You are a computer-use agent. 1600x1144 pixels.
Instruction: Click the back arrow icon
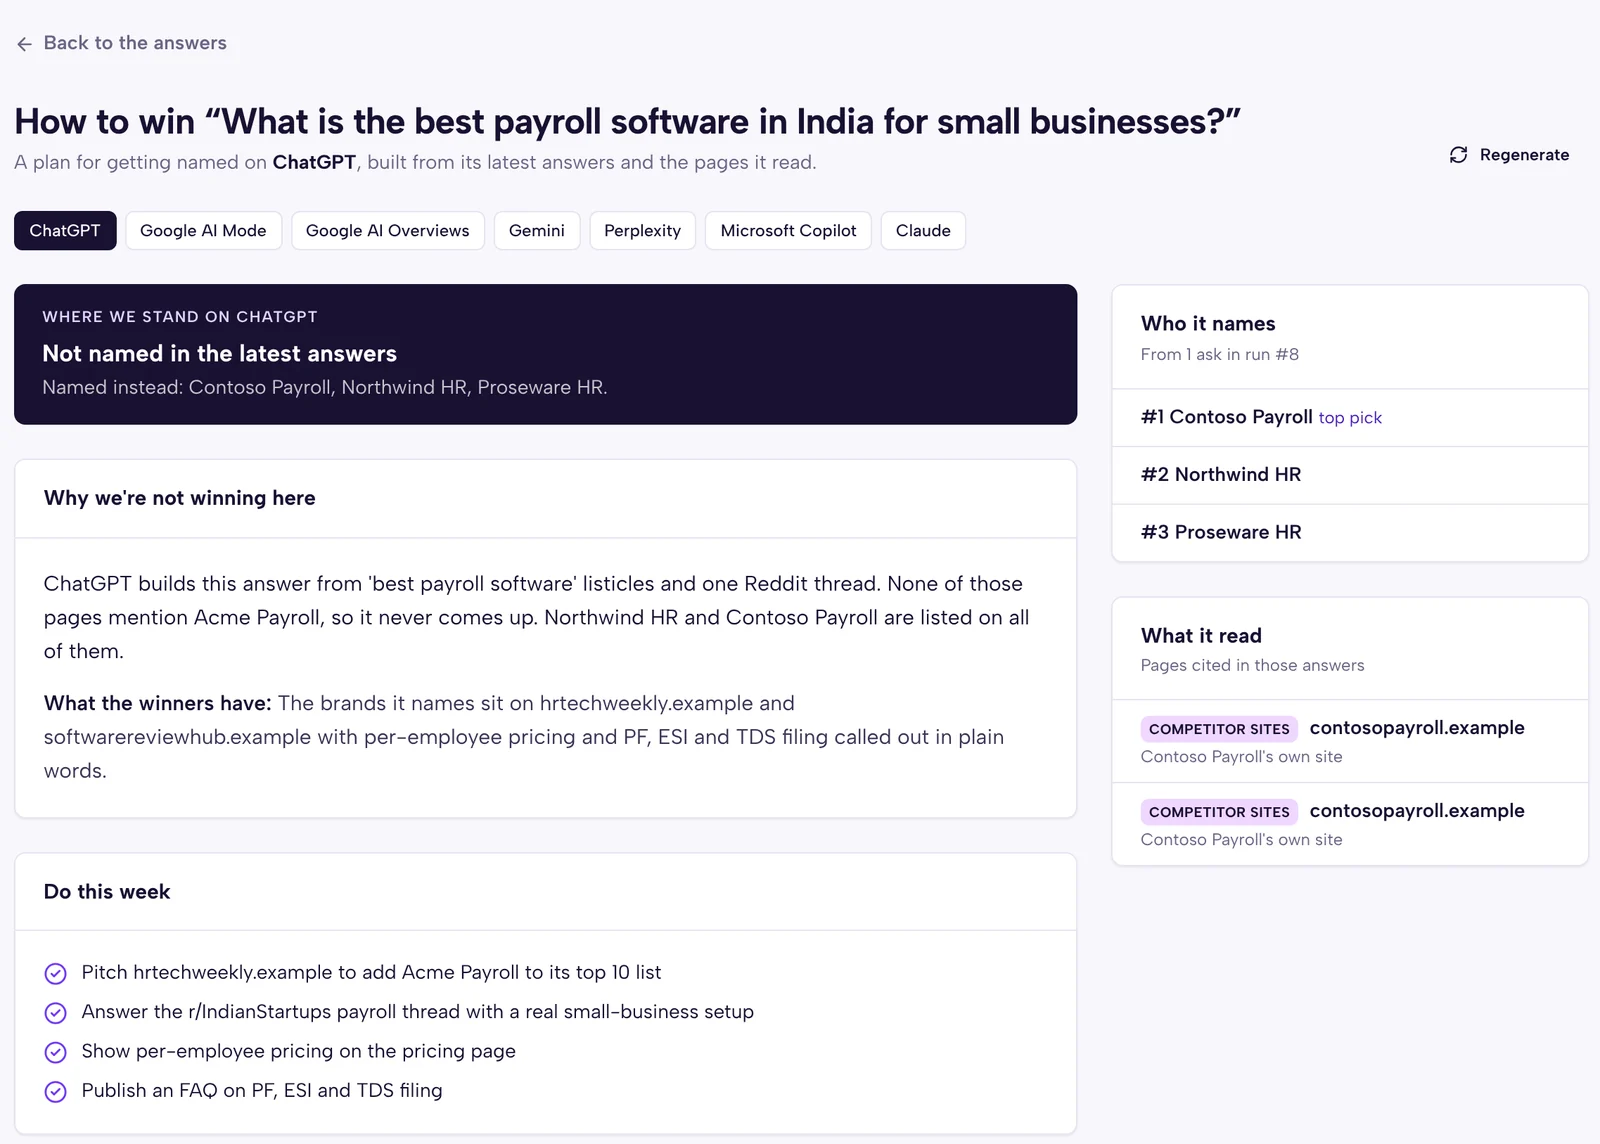click(x=25, y=44)
